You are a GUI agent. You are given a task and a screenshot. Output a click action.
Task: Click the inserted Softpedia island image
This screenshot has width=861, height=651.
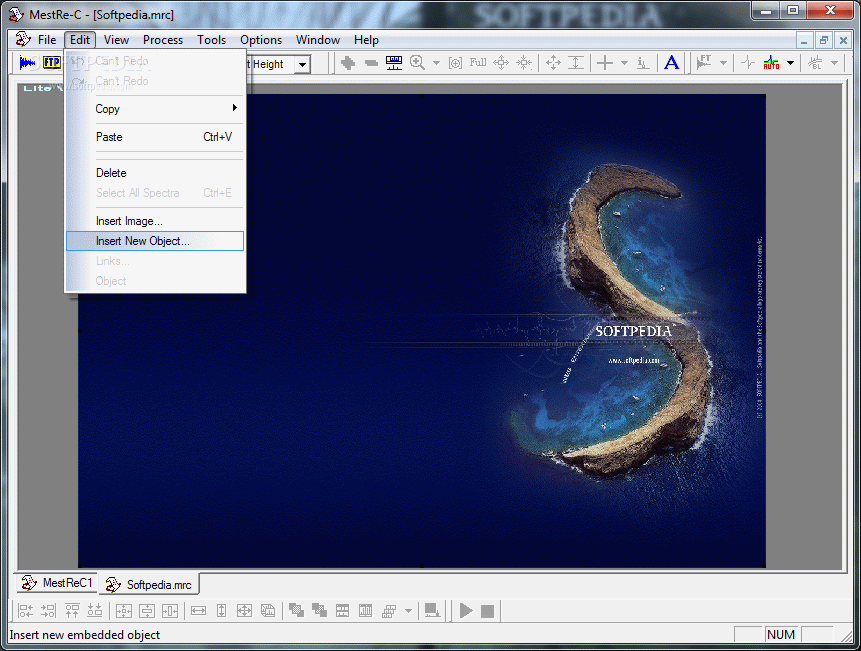[422, 331]
